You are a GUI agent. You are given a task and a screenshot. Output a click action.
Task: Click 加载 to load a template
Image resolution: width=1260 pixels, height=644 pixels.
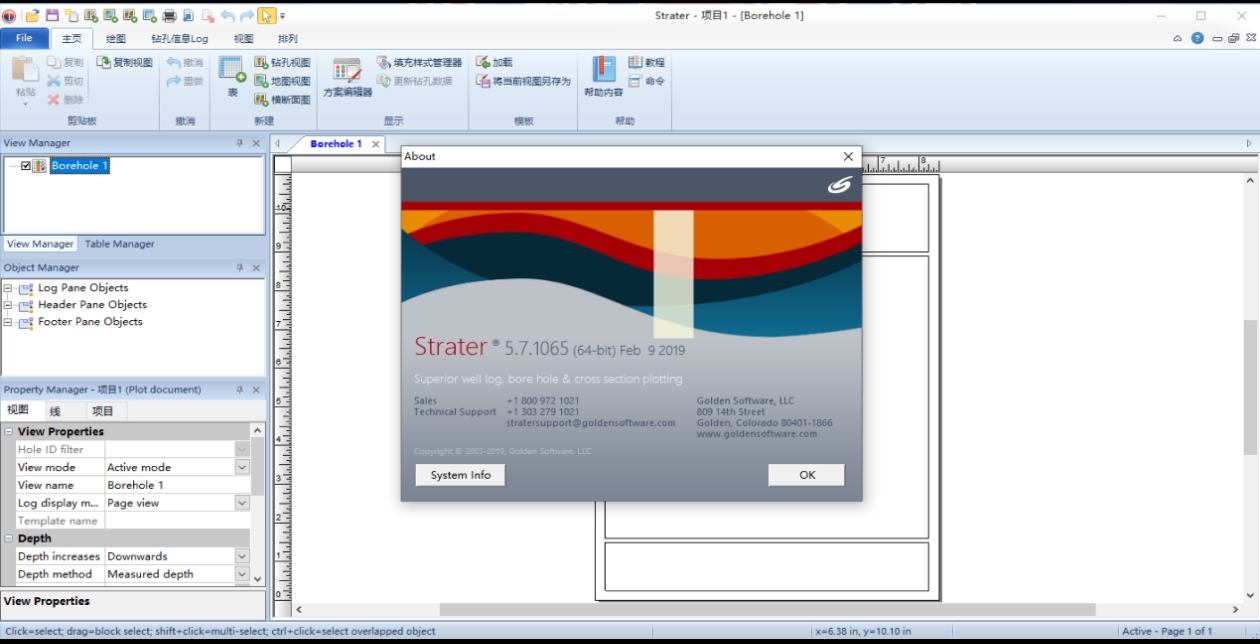[x=494, y=62]
